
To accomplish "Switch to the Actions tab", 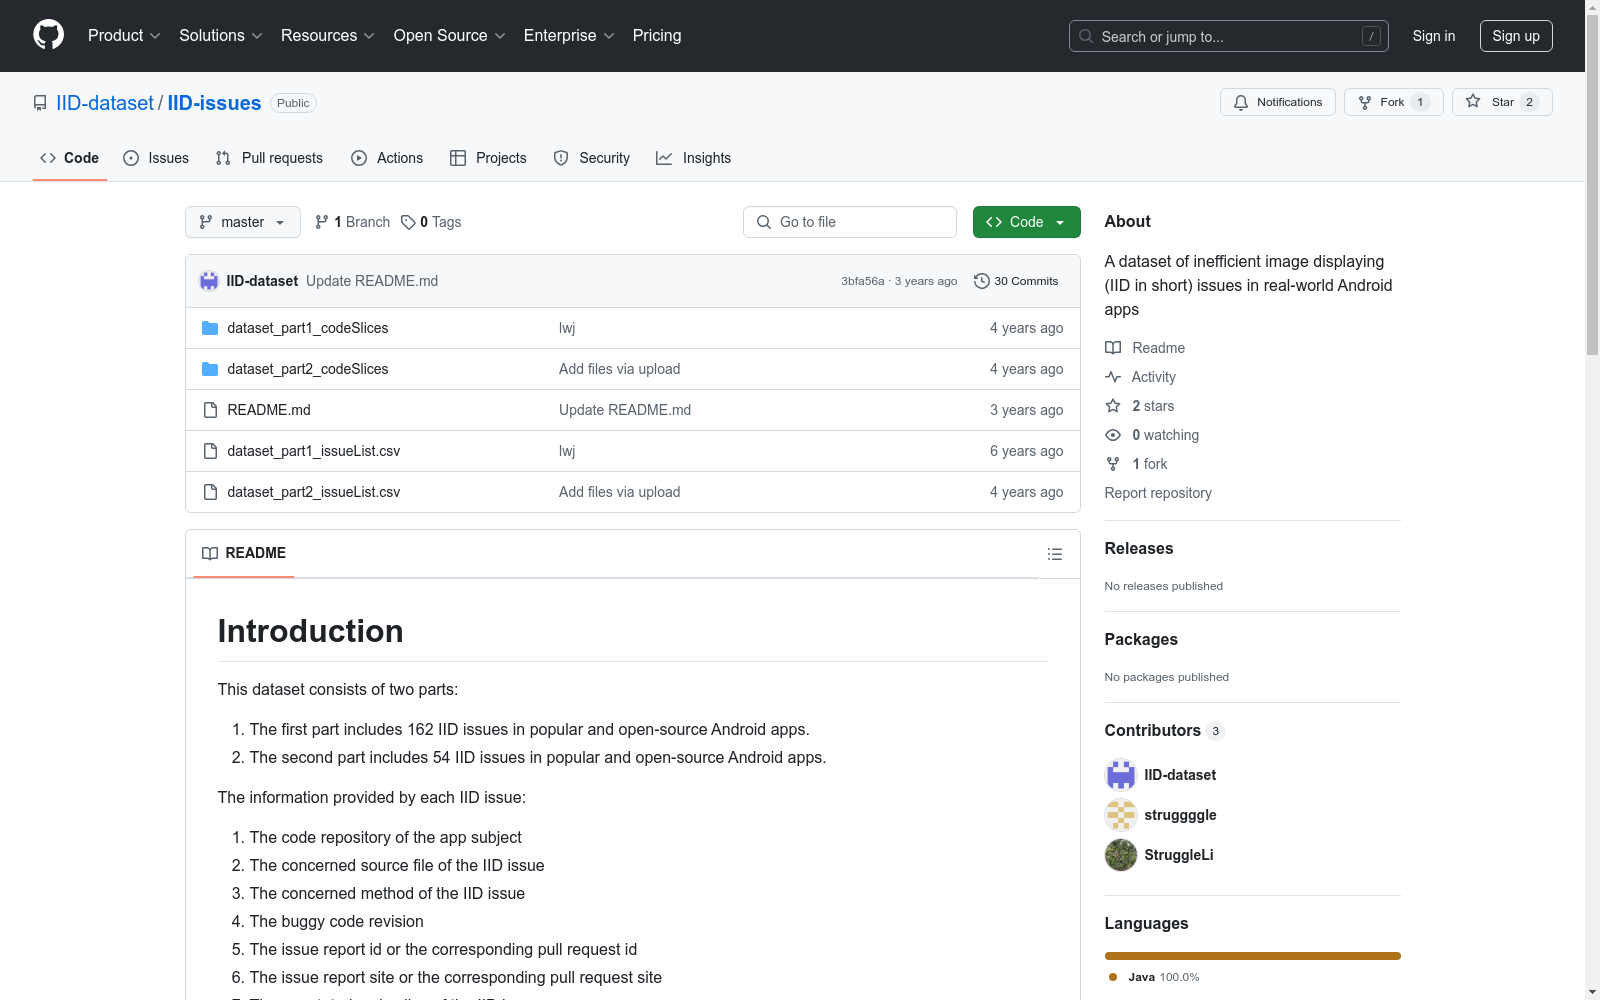I will (x=387, y=158).
